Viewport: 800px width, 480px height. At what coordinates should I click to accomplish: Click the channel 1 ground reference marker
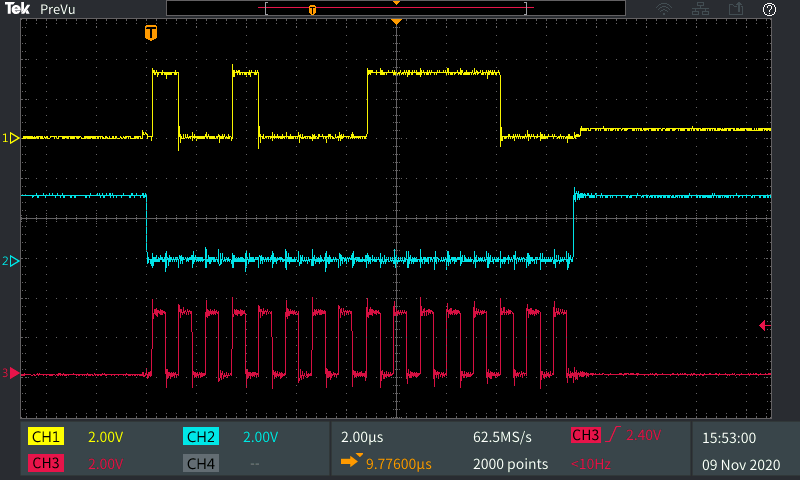coord(13,138)
